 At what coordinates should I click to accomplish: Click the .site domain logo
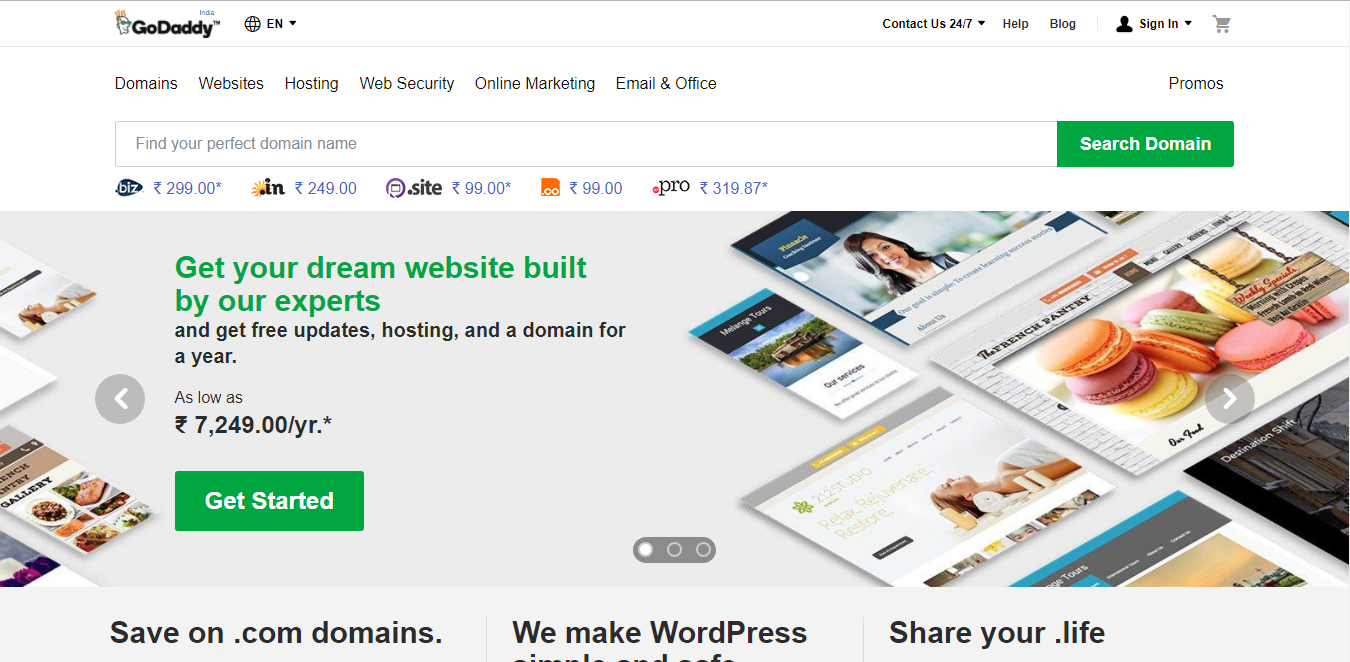(x=414, y=187)
